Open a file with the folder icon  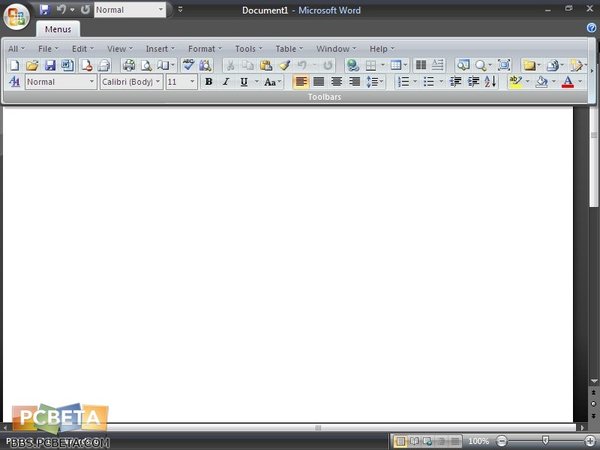32,65
